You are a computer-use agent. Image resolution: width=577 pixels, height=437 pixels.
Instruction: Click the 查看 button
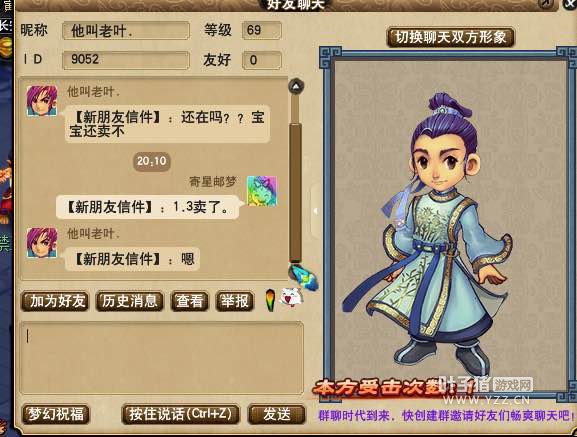pos(190,302)
